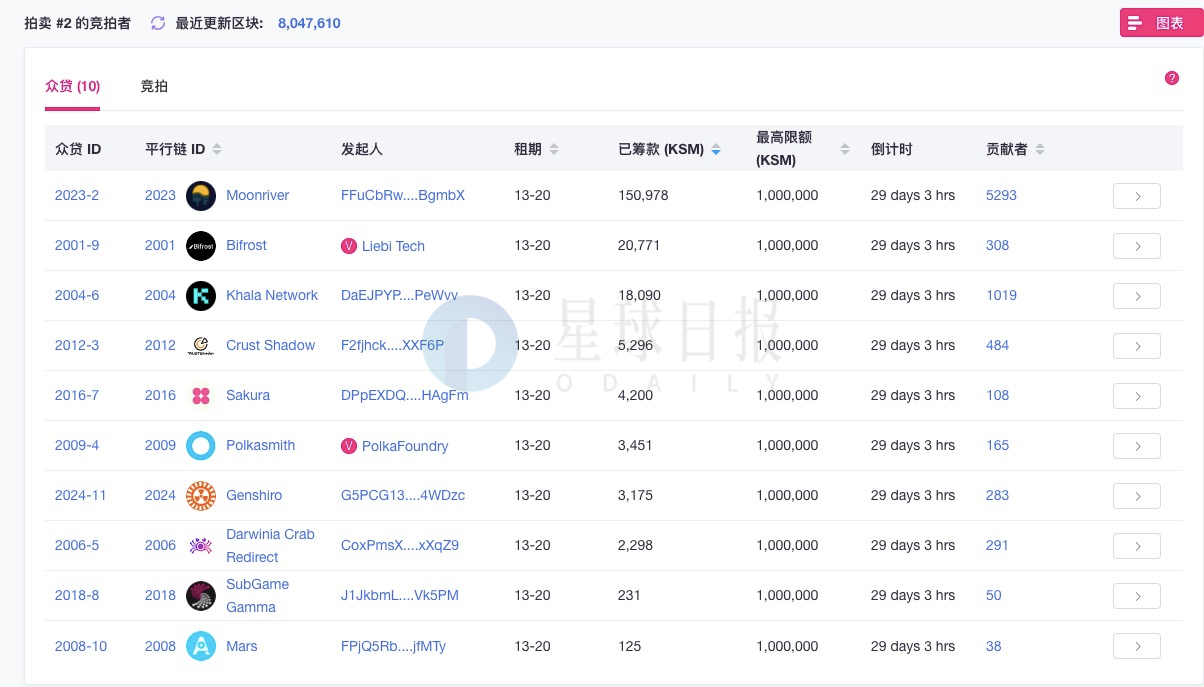The image size is (1204, 687).
Task: Open the Khala Network name link
Action: tap(272, 296)
